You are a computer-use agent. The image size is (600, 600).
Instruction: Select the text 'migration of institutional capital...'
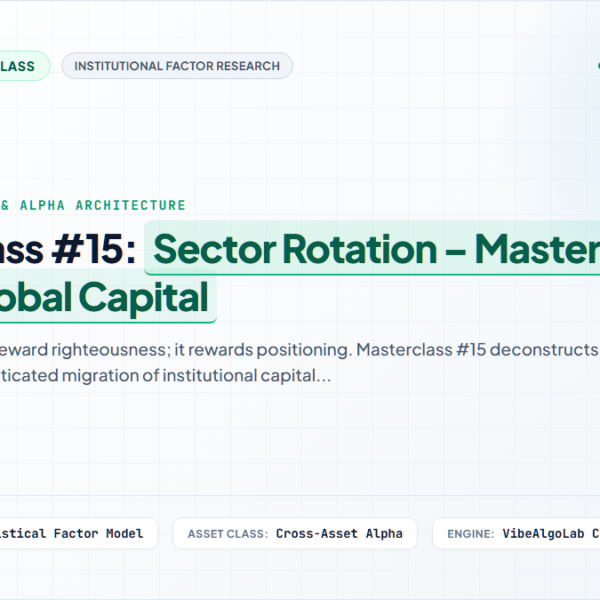(196, 375)
